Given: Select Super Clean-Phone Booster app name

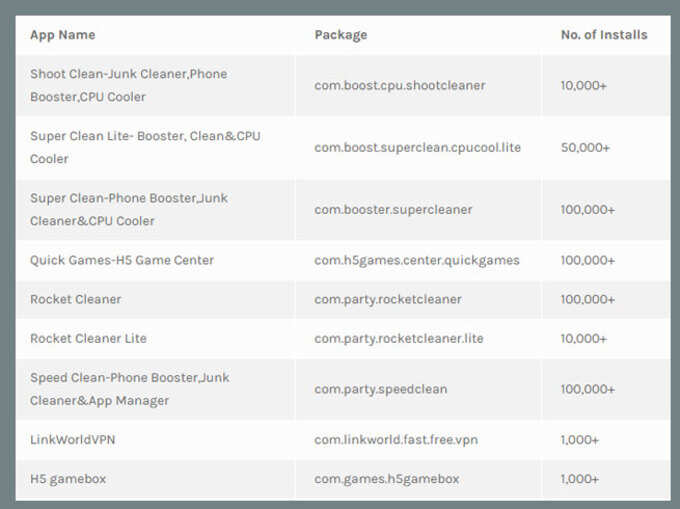Looking at the screenshot, I should click(x=129, y=209).
